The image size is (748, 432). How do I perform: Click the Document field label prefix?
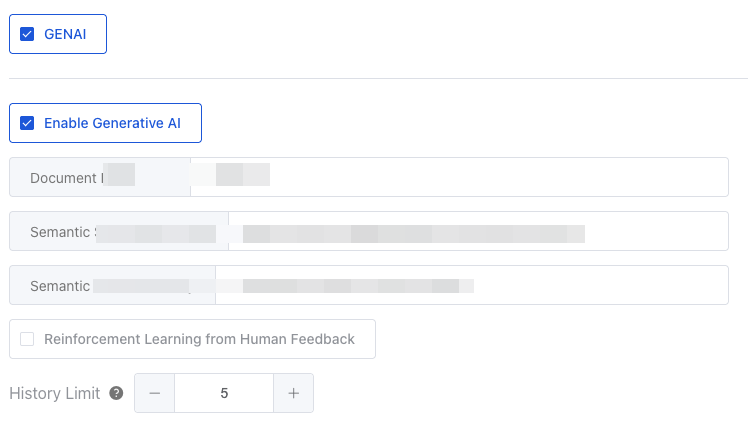click(x=66, y=178)
